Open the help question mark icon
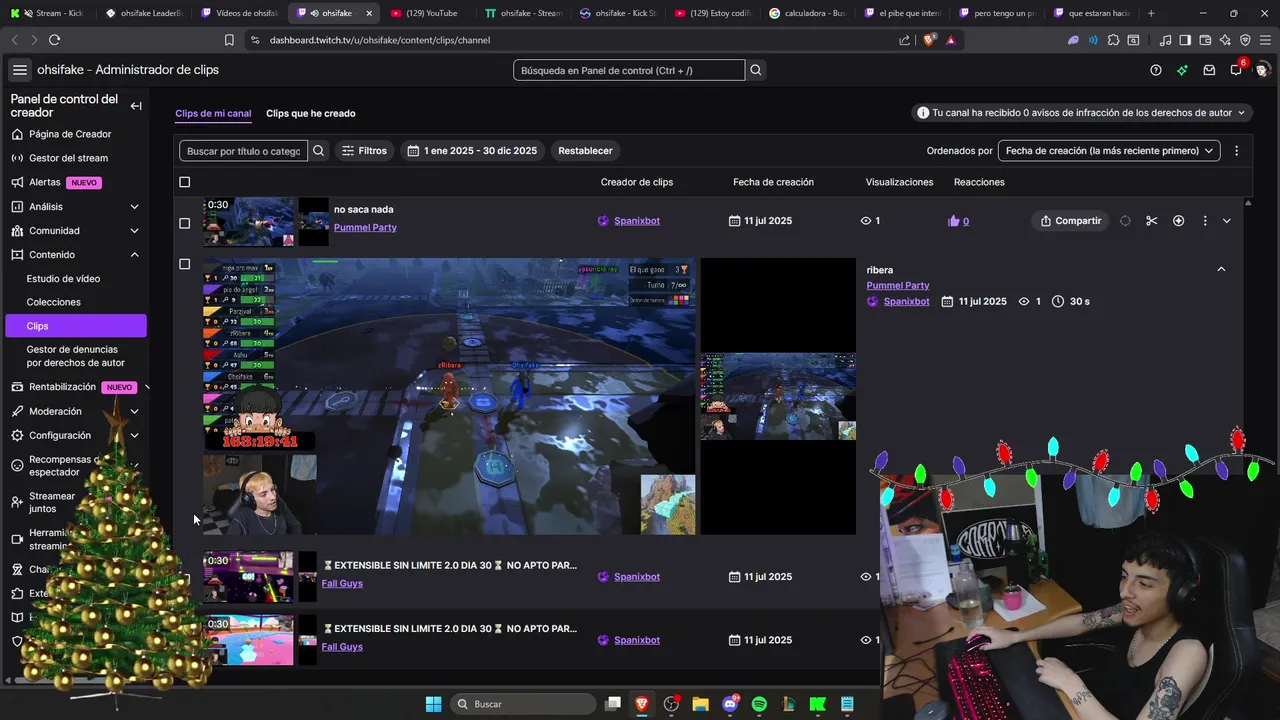 pyautogui.click(x=1156, y=70)
